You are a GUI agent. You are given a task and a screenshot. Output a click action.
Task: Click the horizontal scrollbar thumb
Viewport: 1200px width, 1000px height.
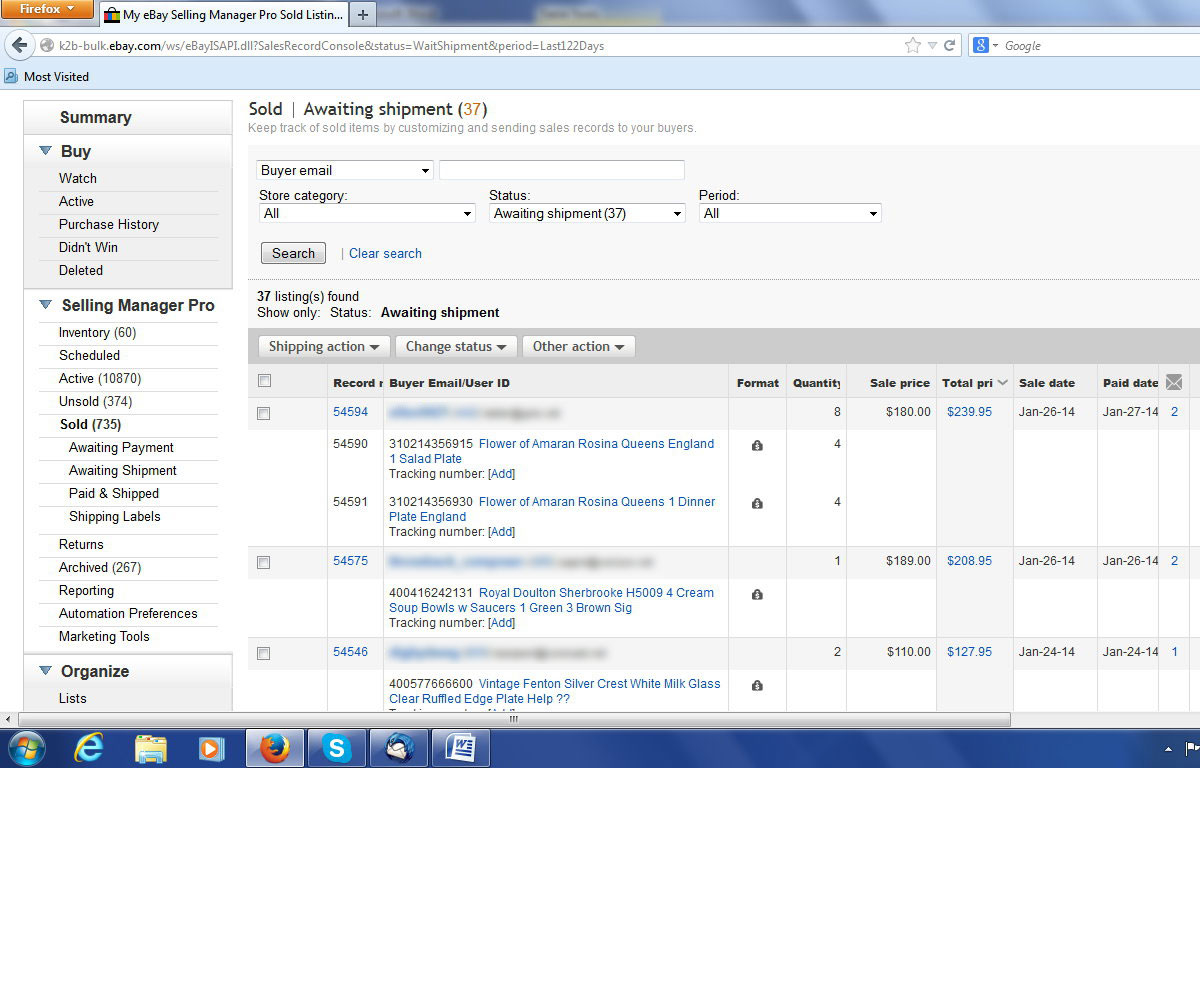click(514, 719)
